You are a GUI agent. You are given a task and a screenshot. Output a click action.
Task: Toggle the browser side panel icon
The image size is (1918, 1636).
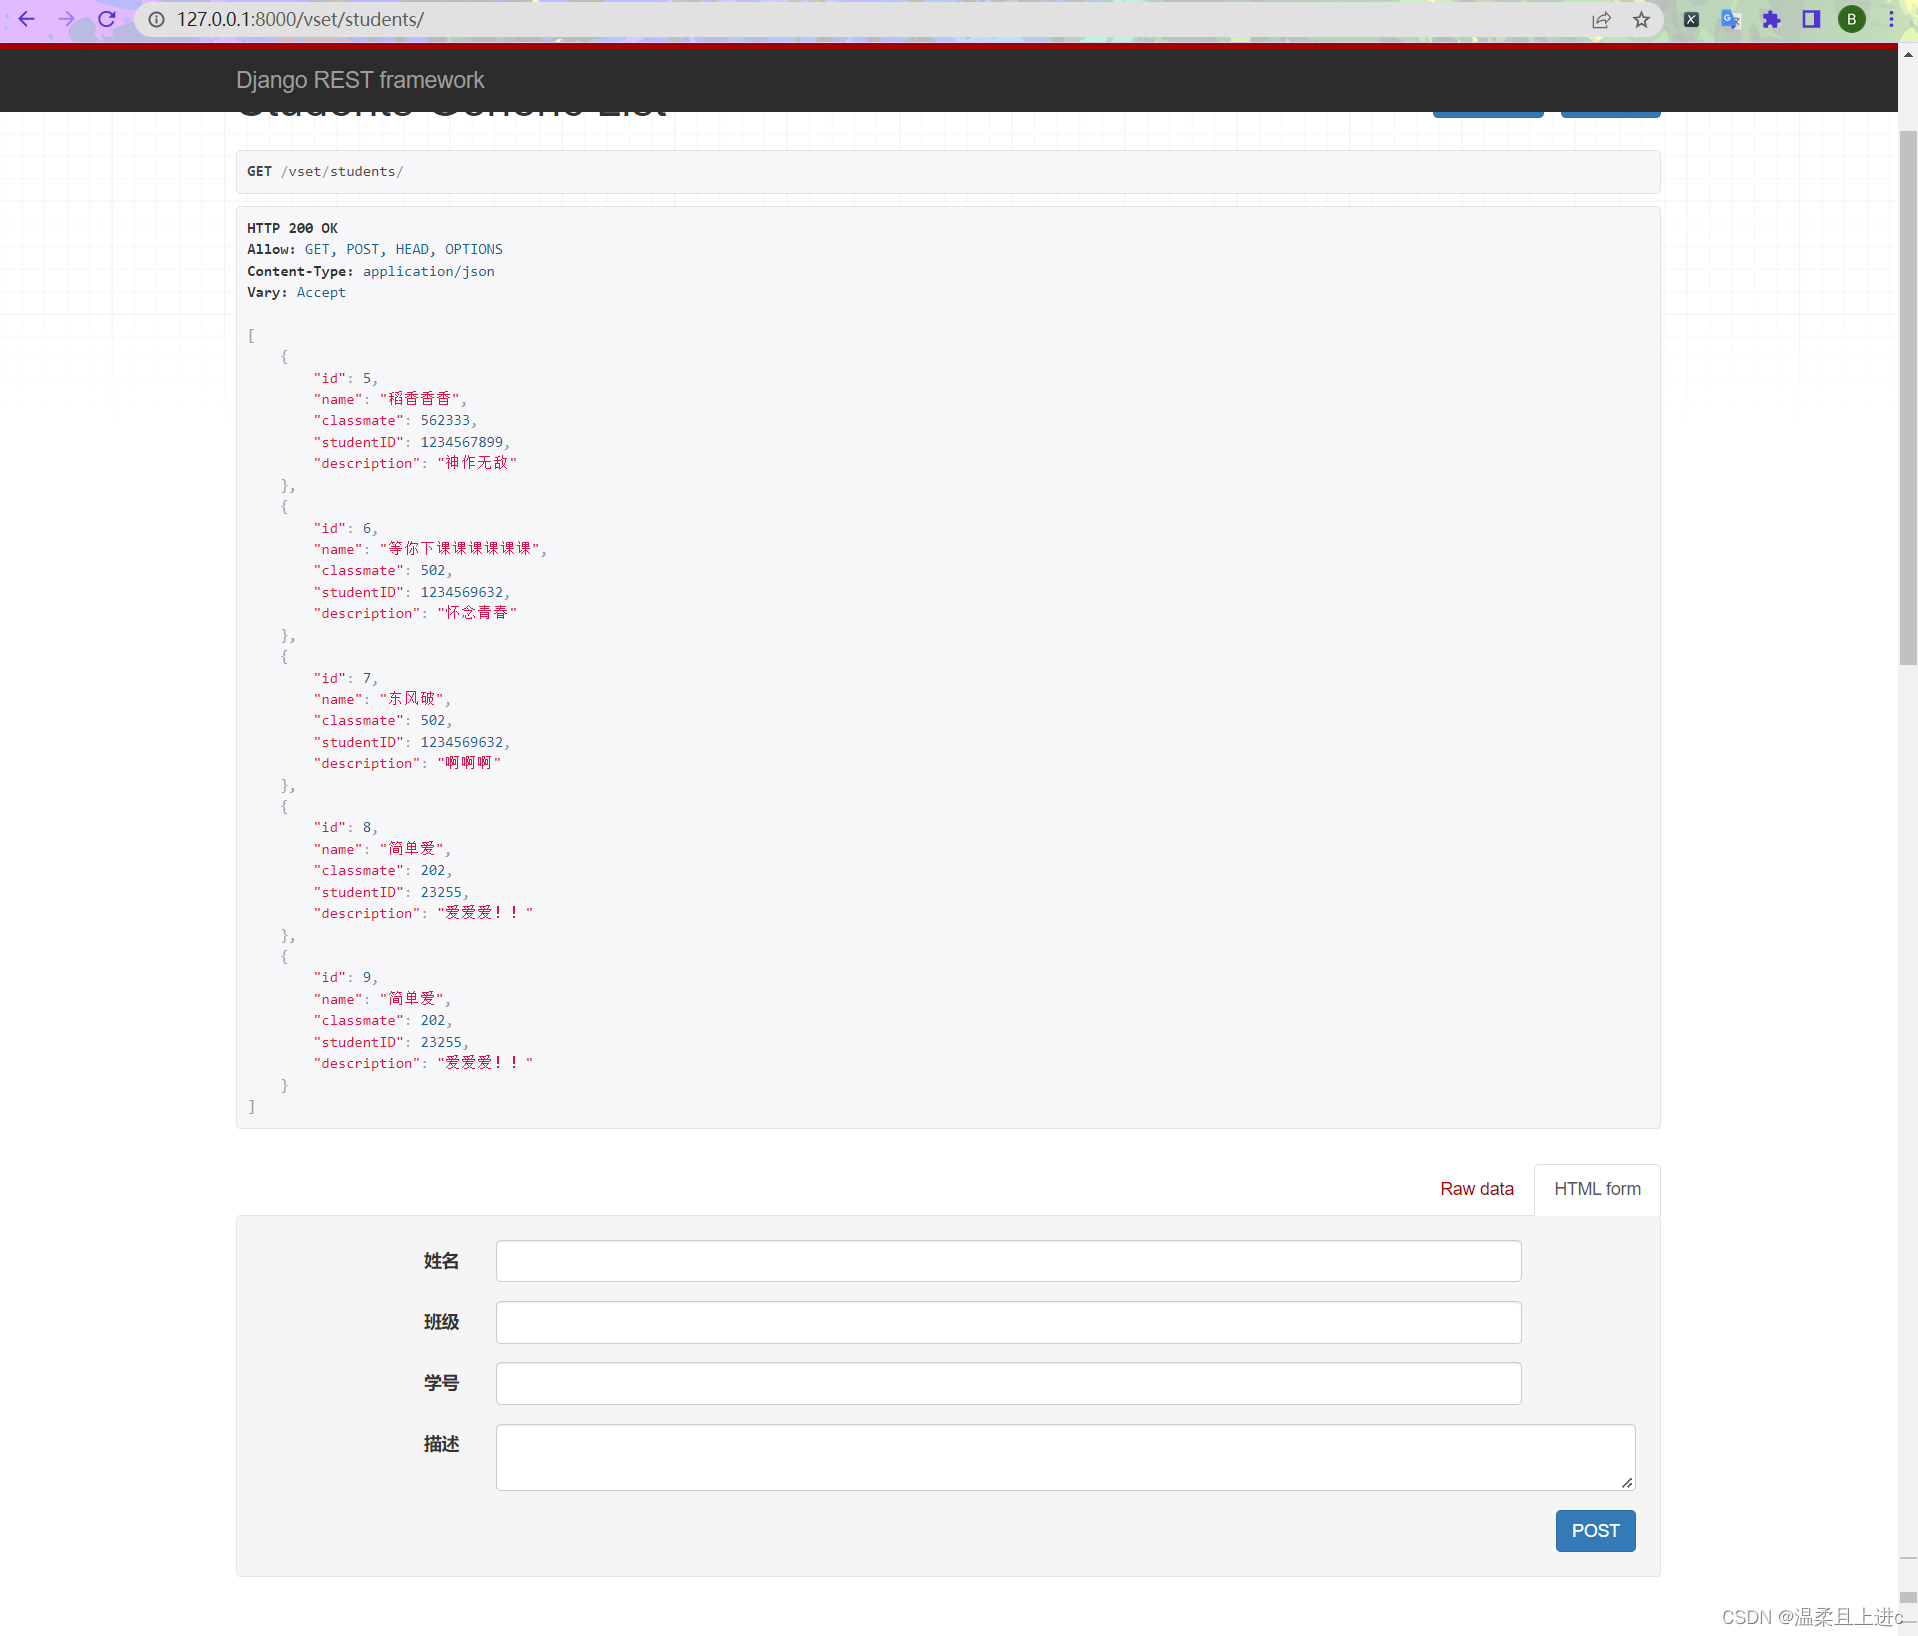point(1811,19)
